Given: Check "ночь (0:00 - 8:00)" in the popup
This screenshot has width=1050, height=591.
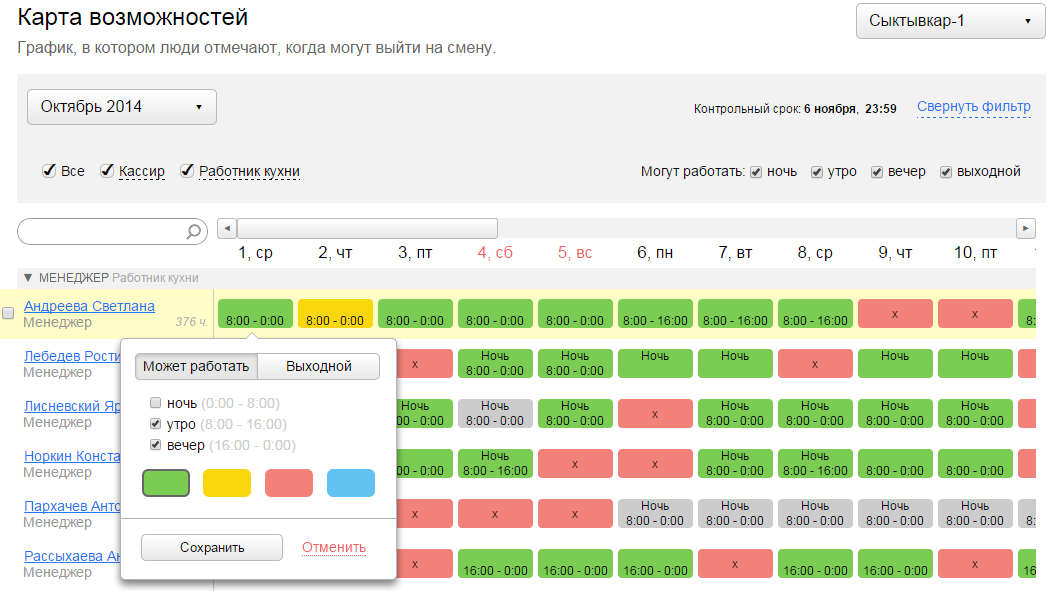Looking at the screenshot, I should pyautogui.click(x=155, y=403).
